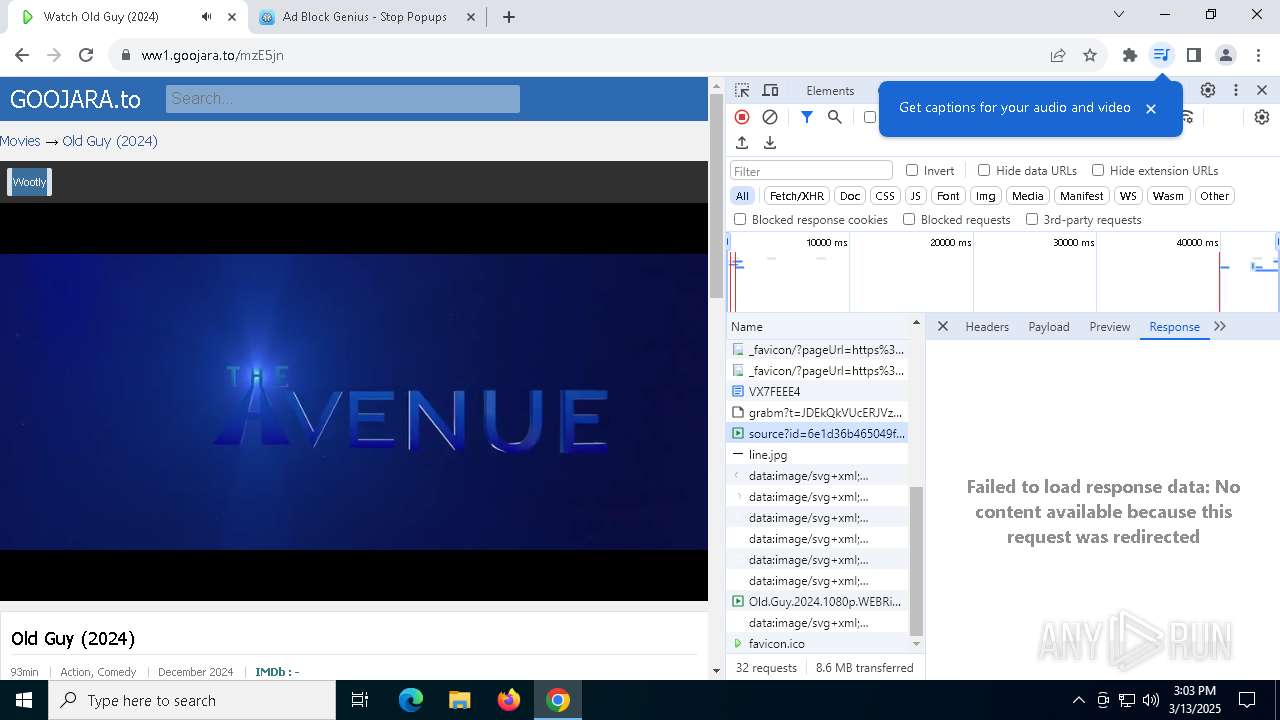Open the Payload tab
This screenshot has height=720, width=1280.
(1049, 326)
